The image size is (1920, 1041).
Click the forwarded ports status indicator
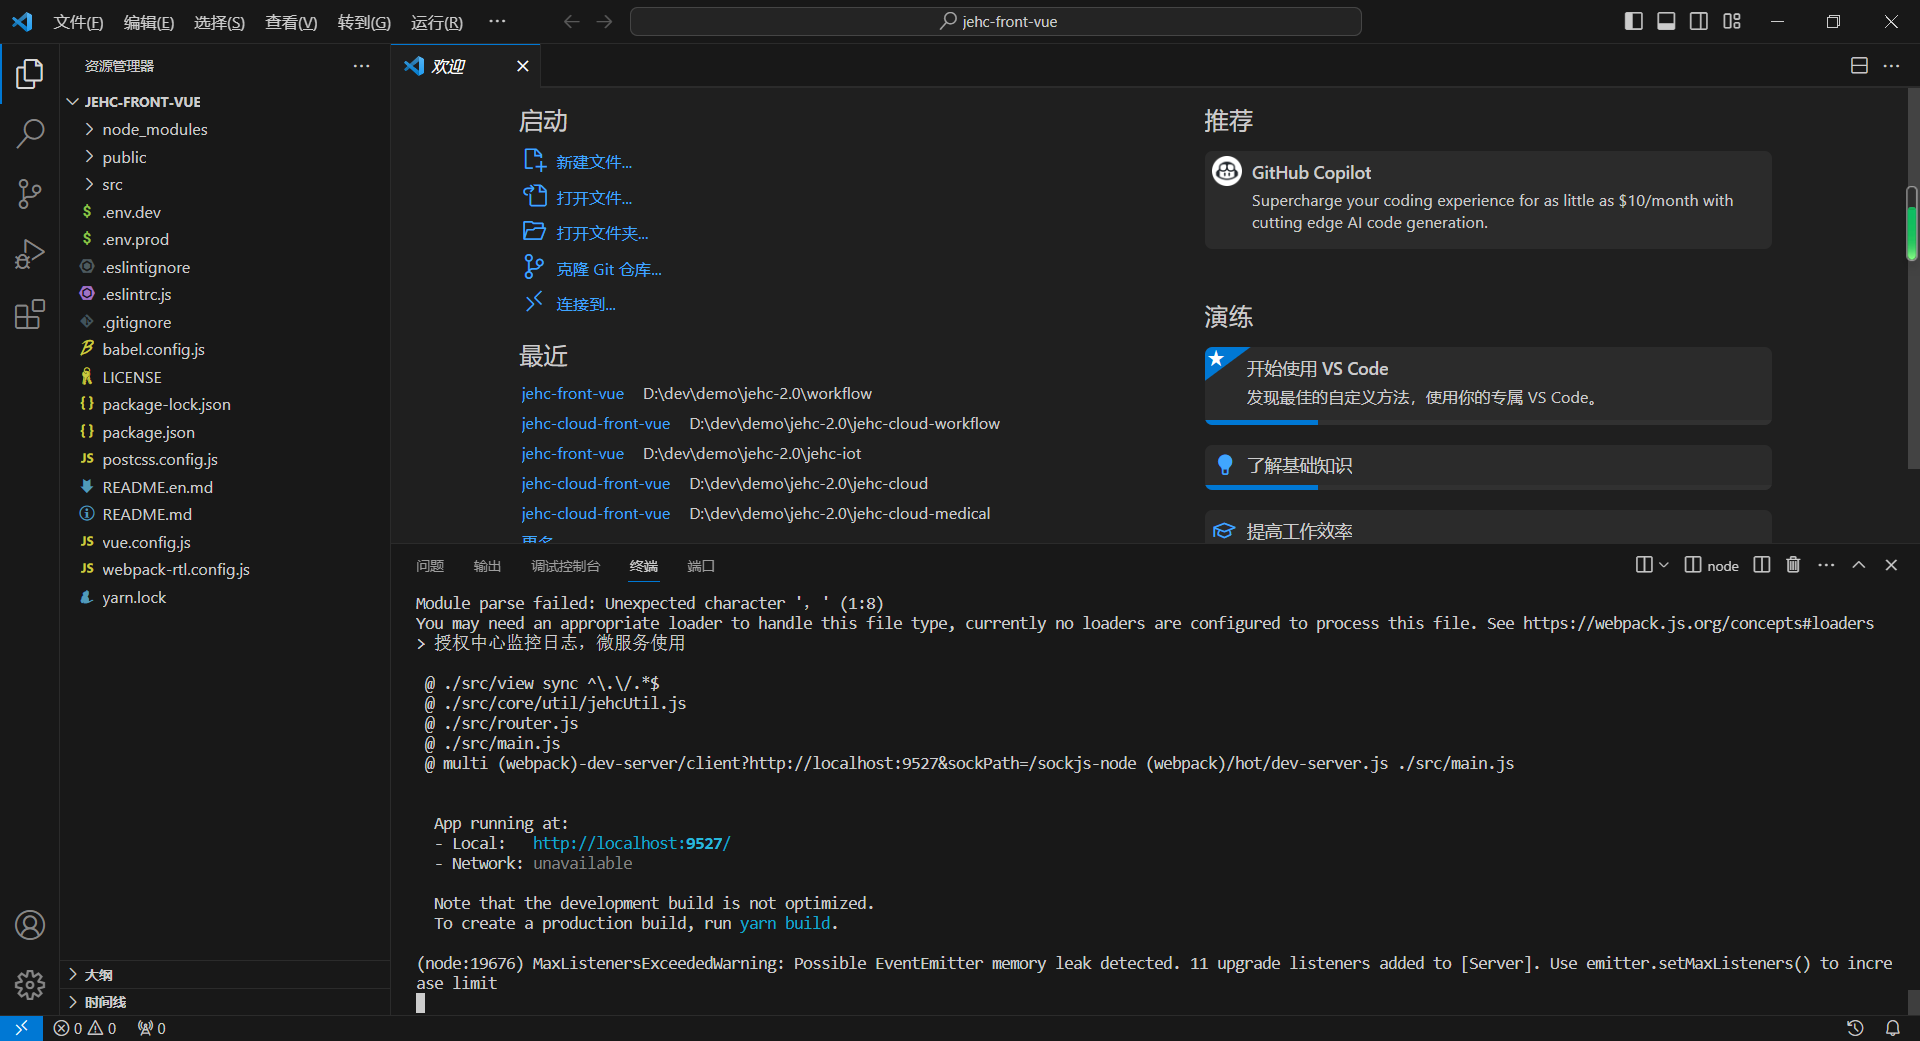pos(152,1028)
